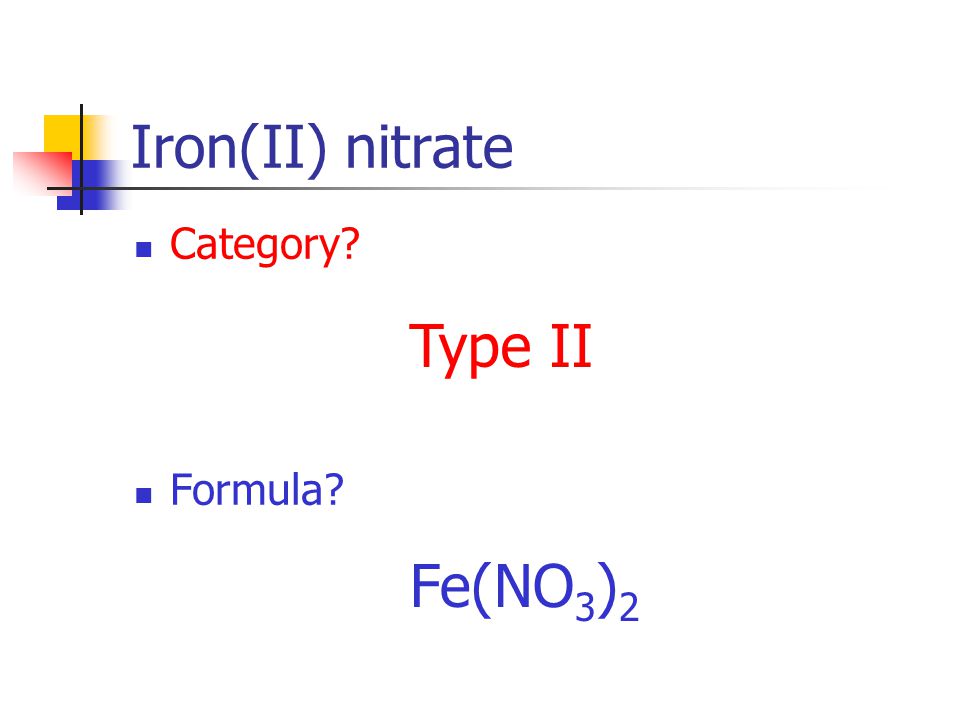Viewport: 960px width, 720px height.
Task: Click the horizontal line under the title
Action: coord(465,189)
